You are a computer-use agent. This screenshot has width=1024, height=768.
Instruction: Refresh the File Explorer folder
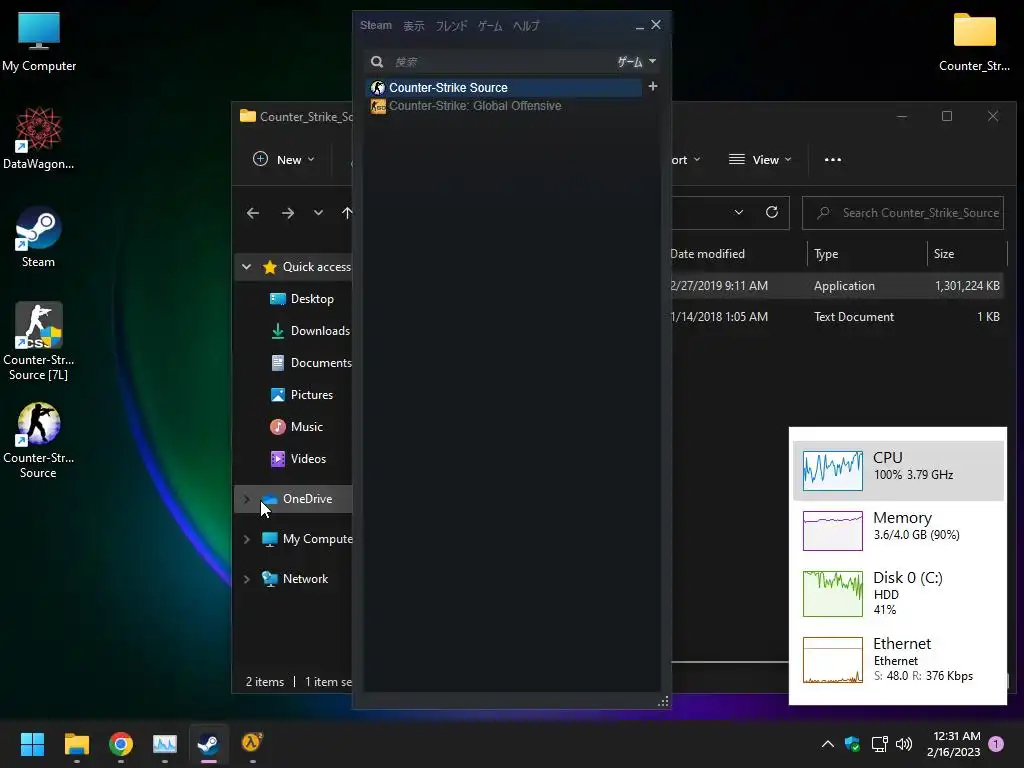(772, 212)
